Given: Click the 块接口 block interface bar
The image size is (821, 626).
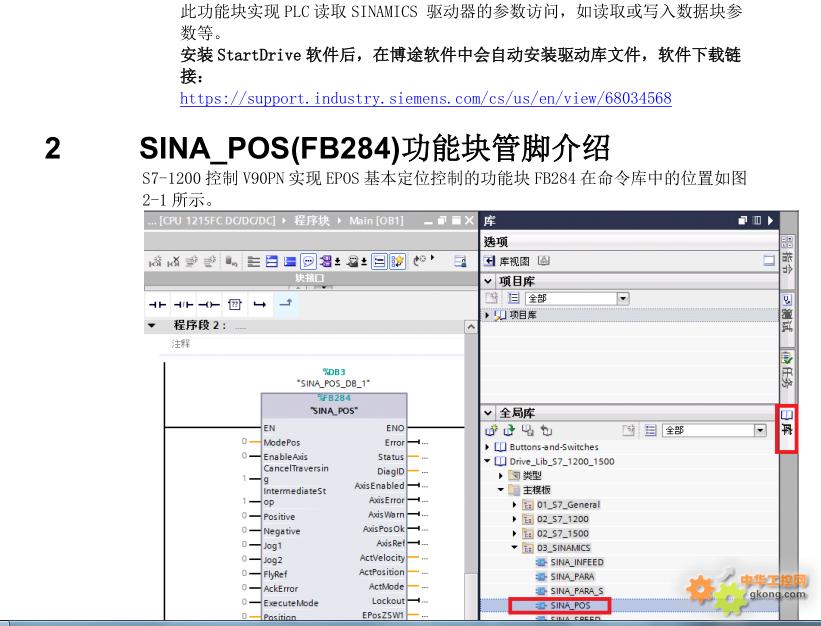Looking at the screenshot, I should (310, 278).
